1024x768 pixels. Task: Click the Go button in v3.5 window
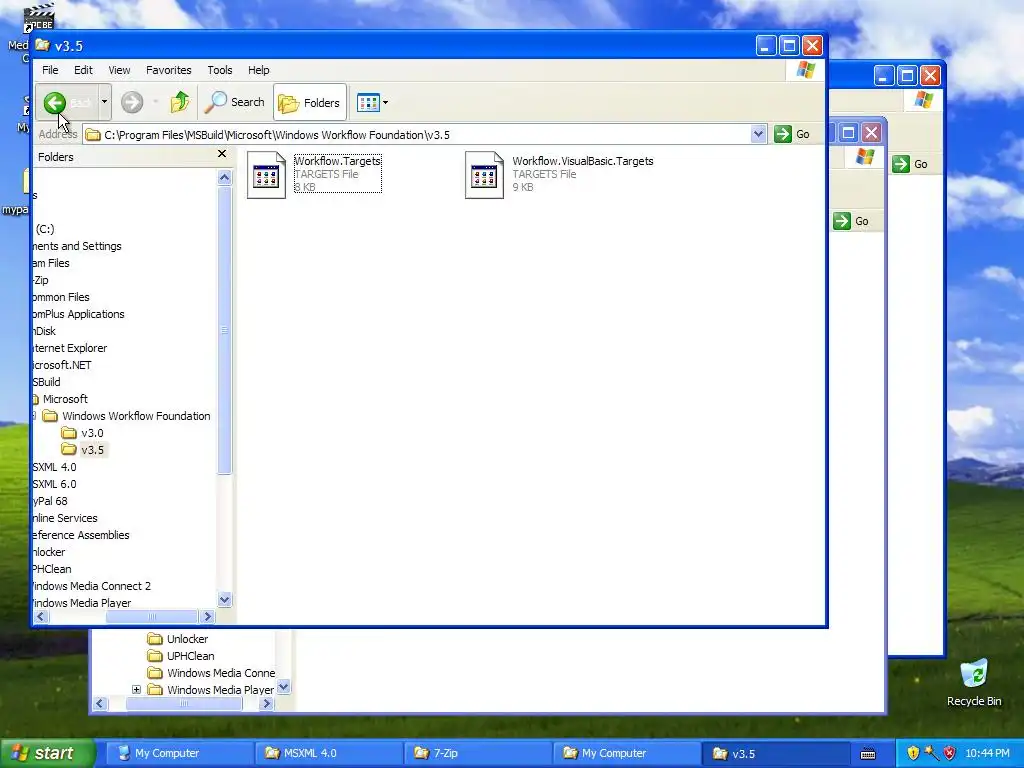click(x=792, y=134)
